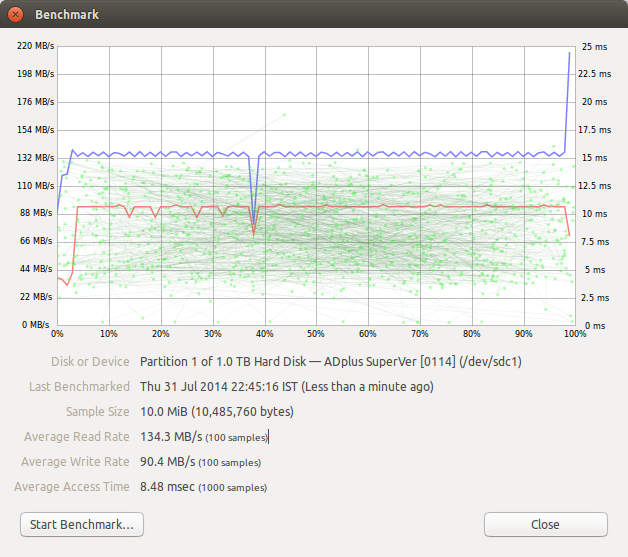The height and width of the screenshot is (557, 628).
Task: Click the Close button
Action: click(x=545, y=524)
